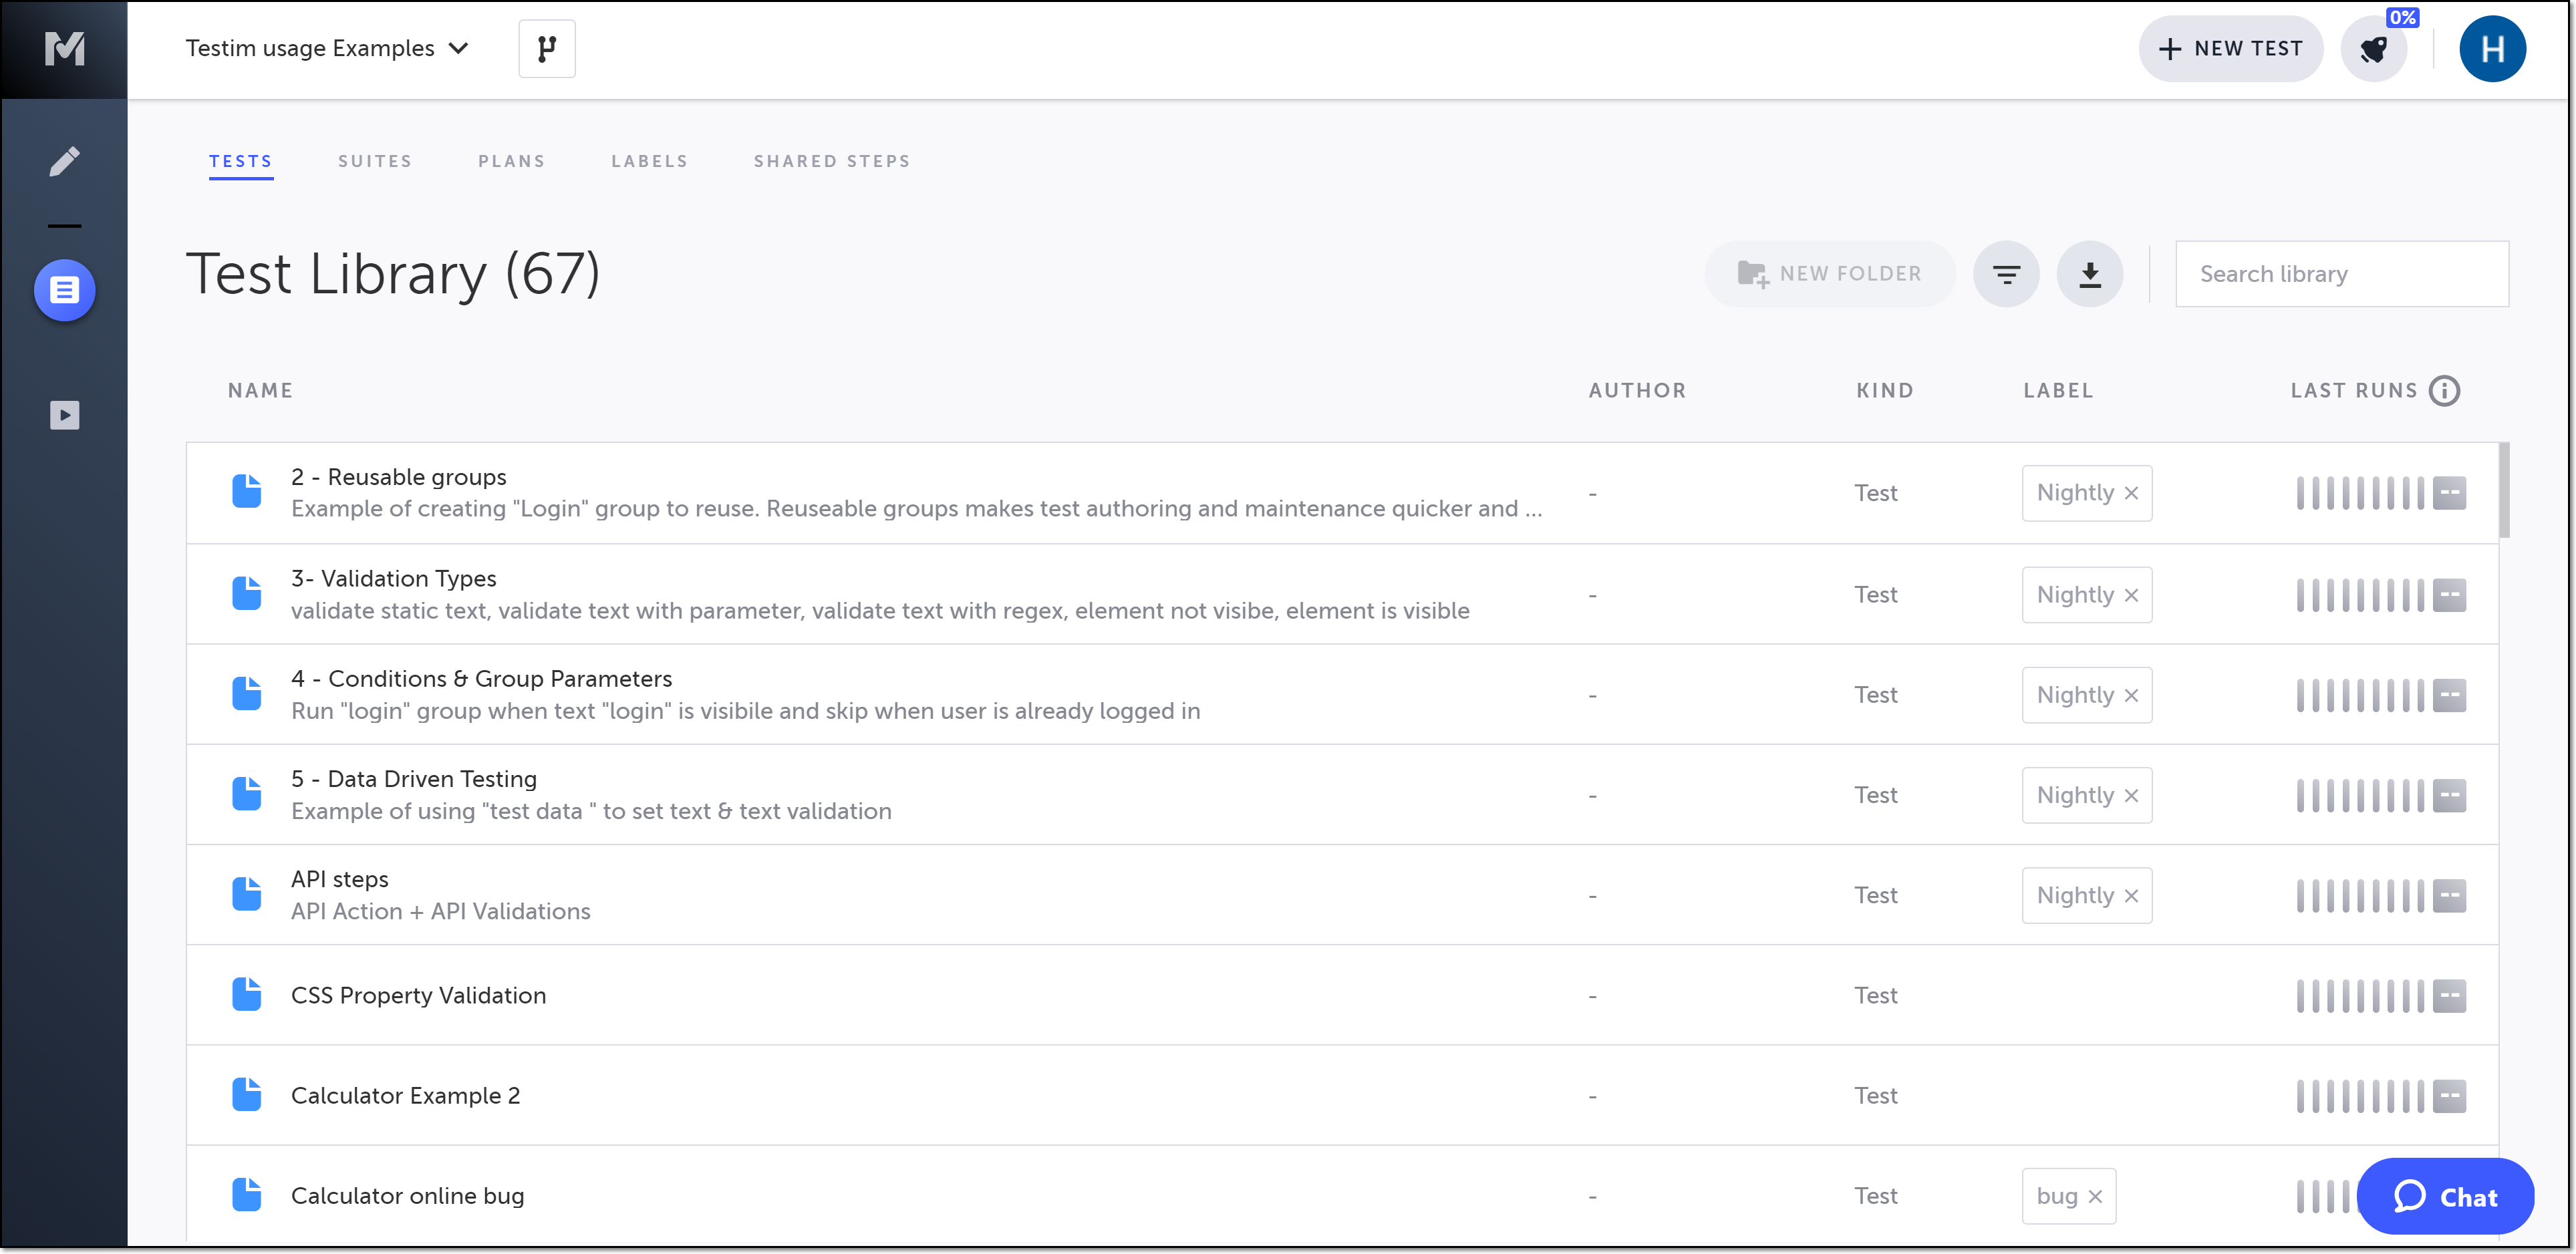This screenshot has width=2576, height=1254.
Task: Open the editor pencil icon in sidebar
Action: 64,161
